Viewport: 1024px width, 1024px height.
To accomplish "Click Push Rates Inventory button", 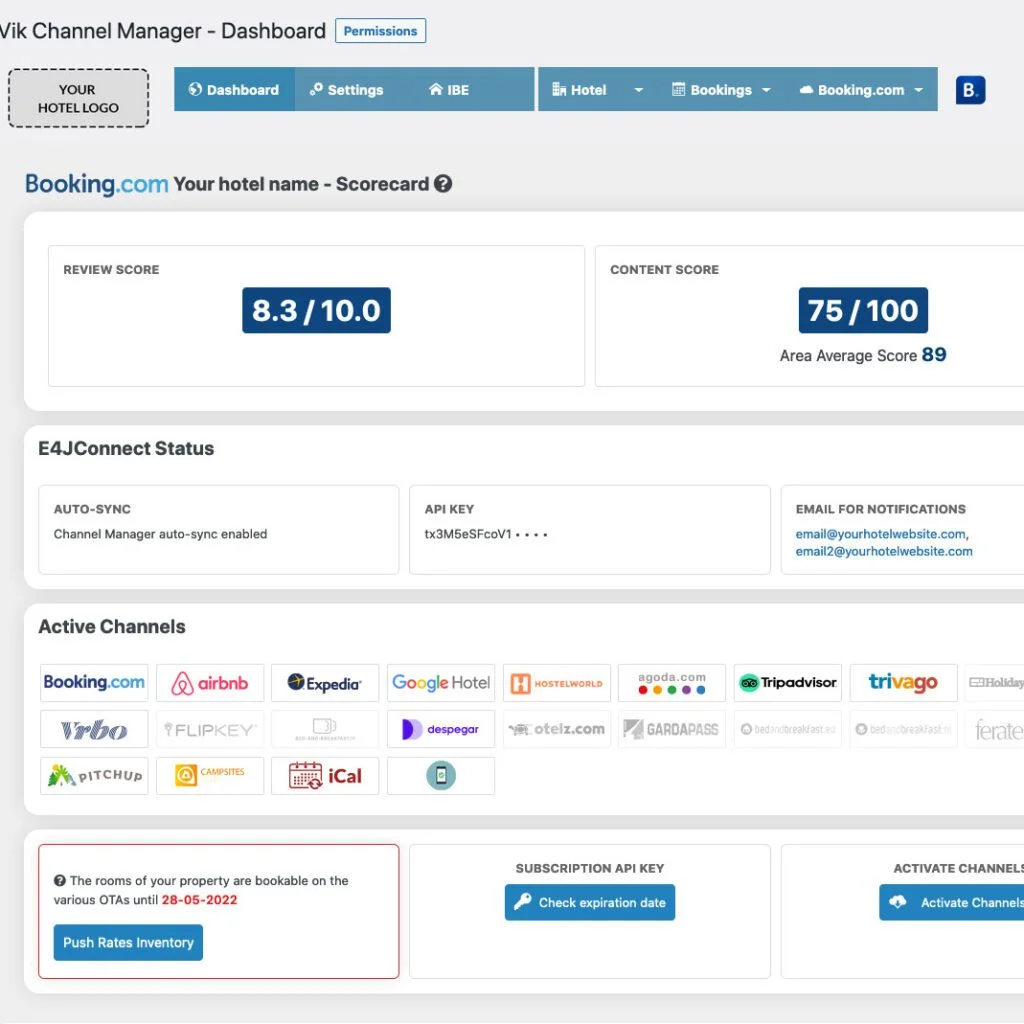I will [x=128, y=942].
